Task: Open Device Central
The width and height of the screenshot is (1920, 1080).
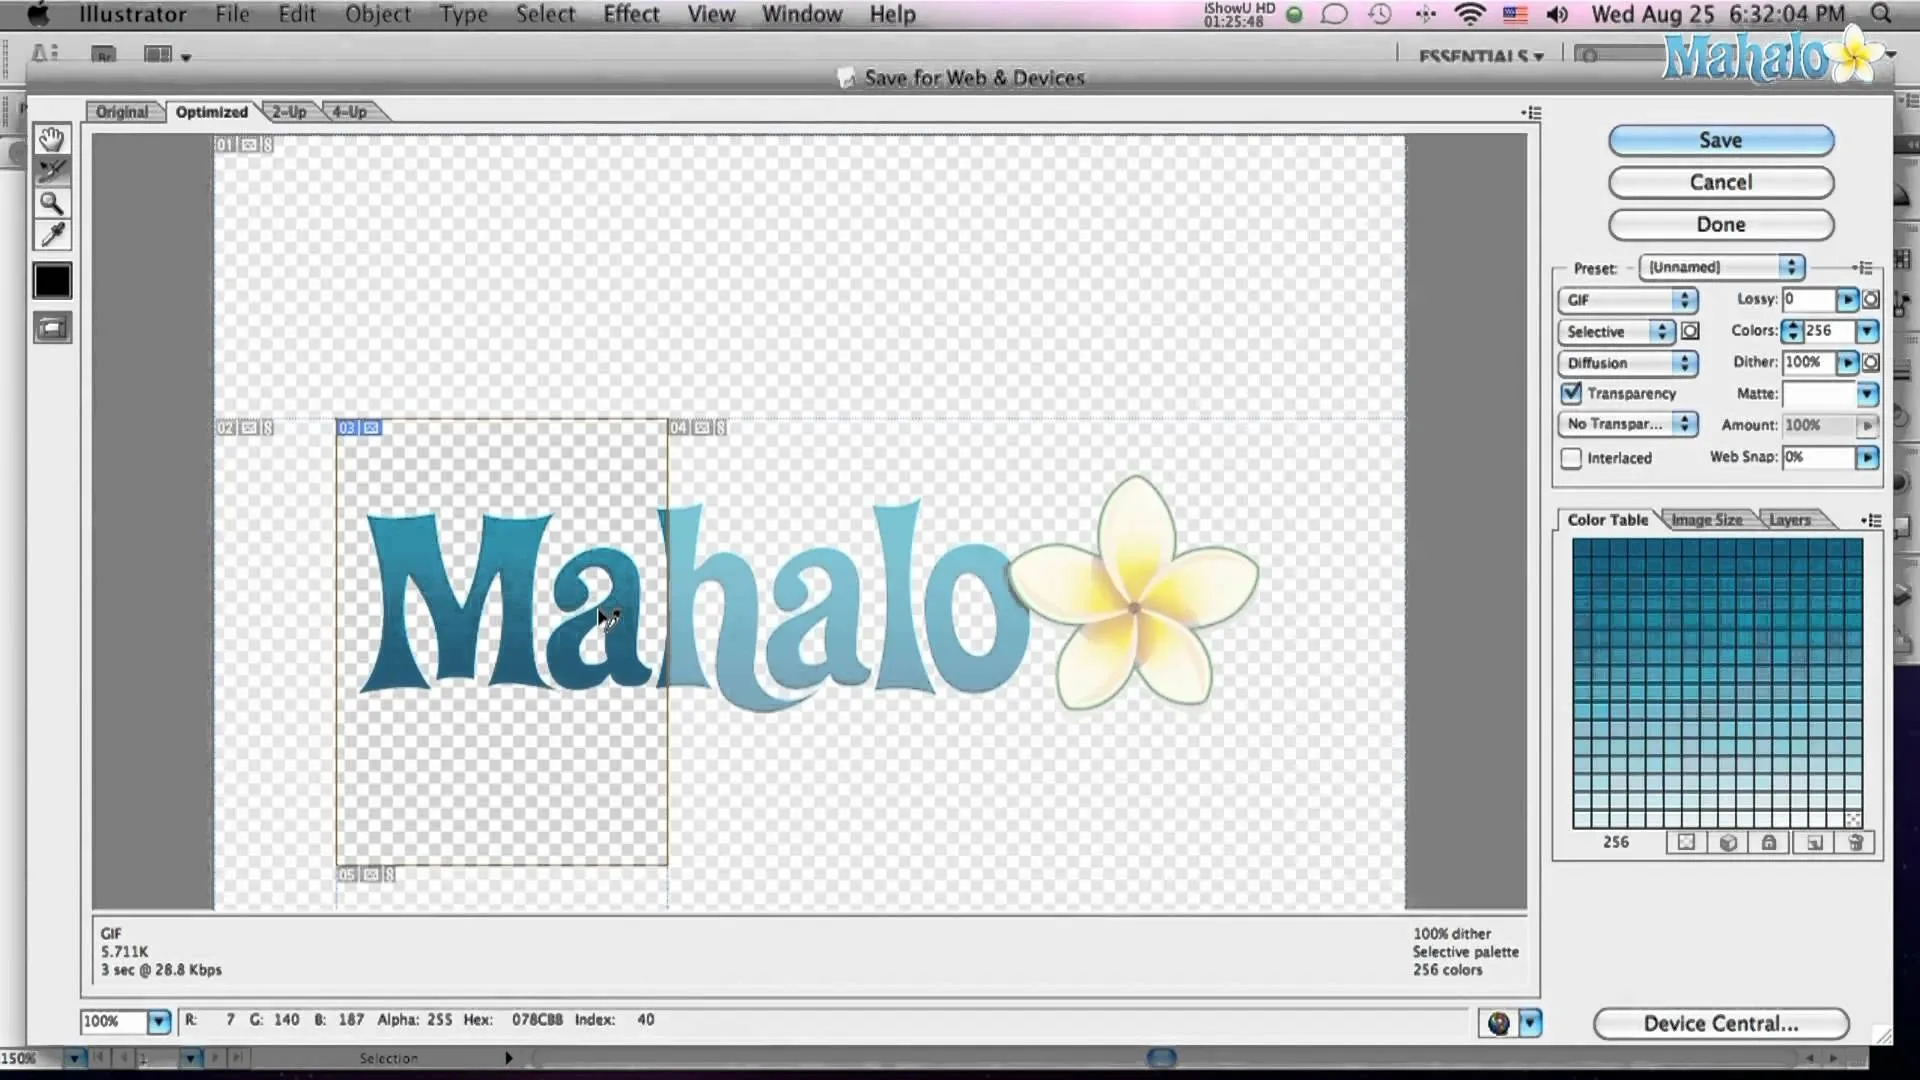Action: [x=1721, y=1024]
